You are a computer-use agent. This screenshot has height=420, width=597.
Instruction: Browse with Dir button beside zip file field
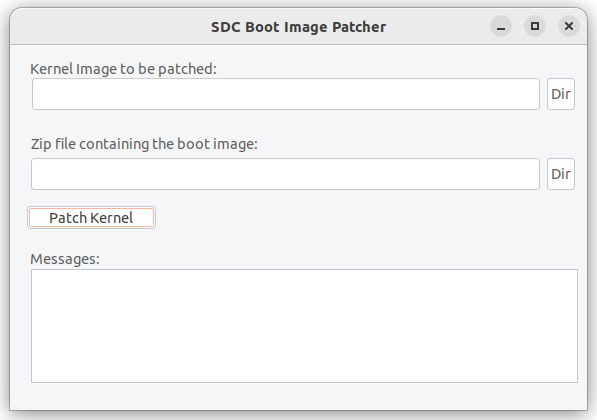[x=560, y=174]
